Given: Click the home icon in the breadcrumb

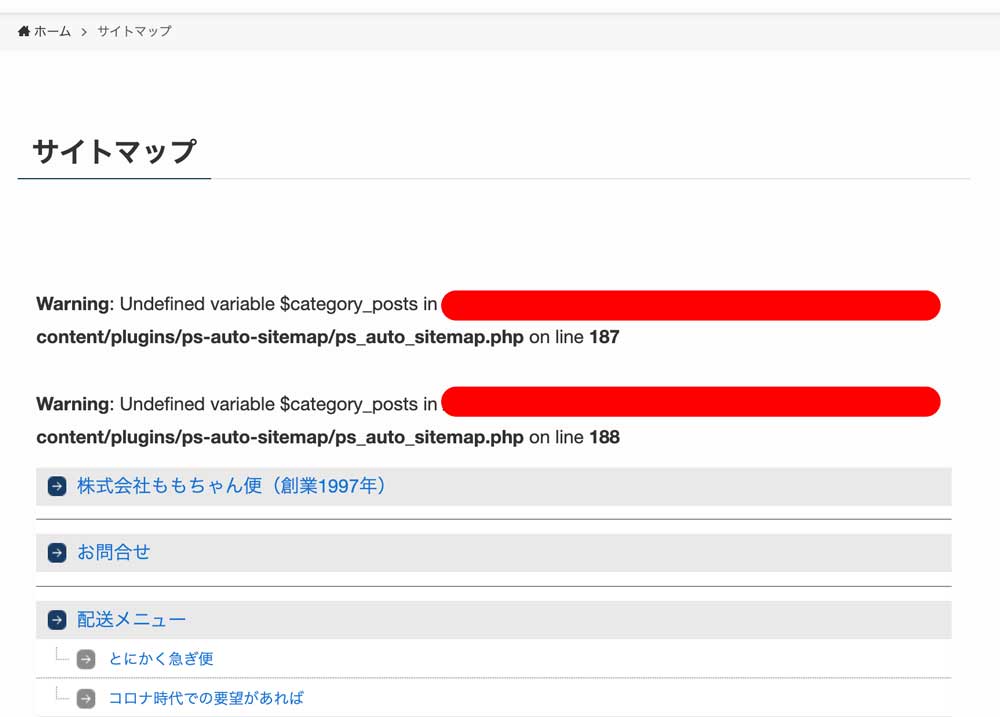Looking at the screenshot, I should click(24, 31).
